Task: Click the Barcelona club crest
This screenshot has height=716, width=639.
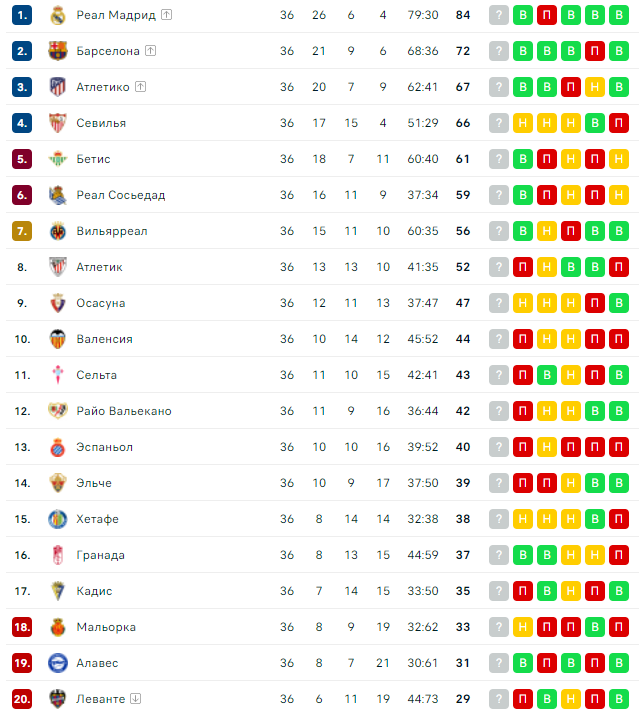Action: 58,51
